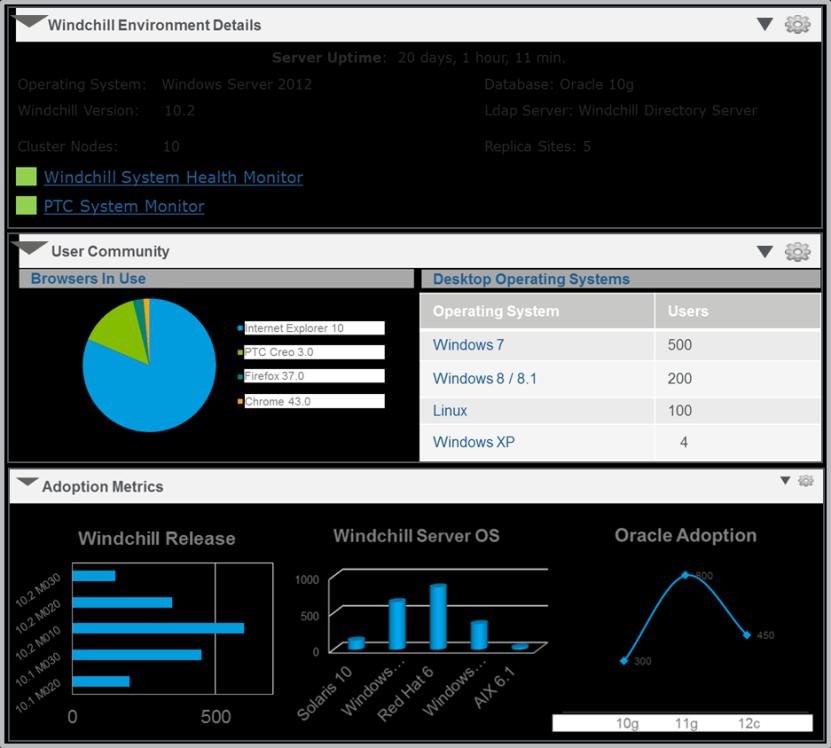831x748 pixels.
Task: Click the "Ldap Server: Windchill Directory Server" text
Action: [x=621, y=110]
